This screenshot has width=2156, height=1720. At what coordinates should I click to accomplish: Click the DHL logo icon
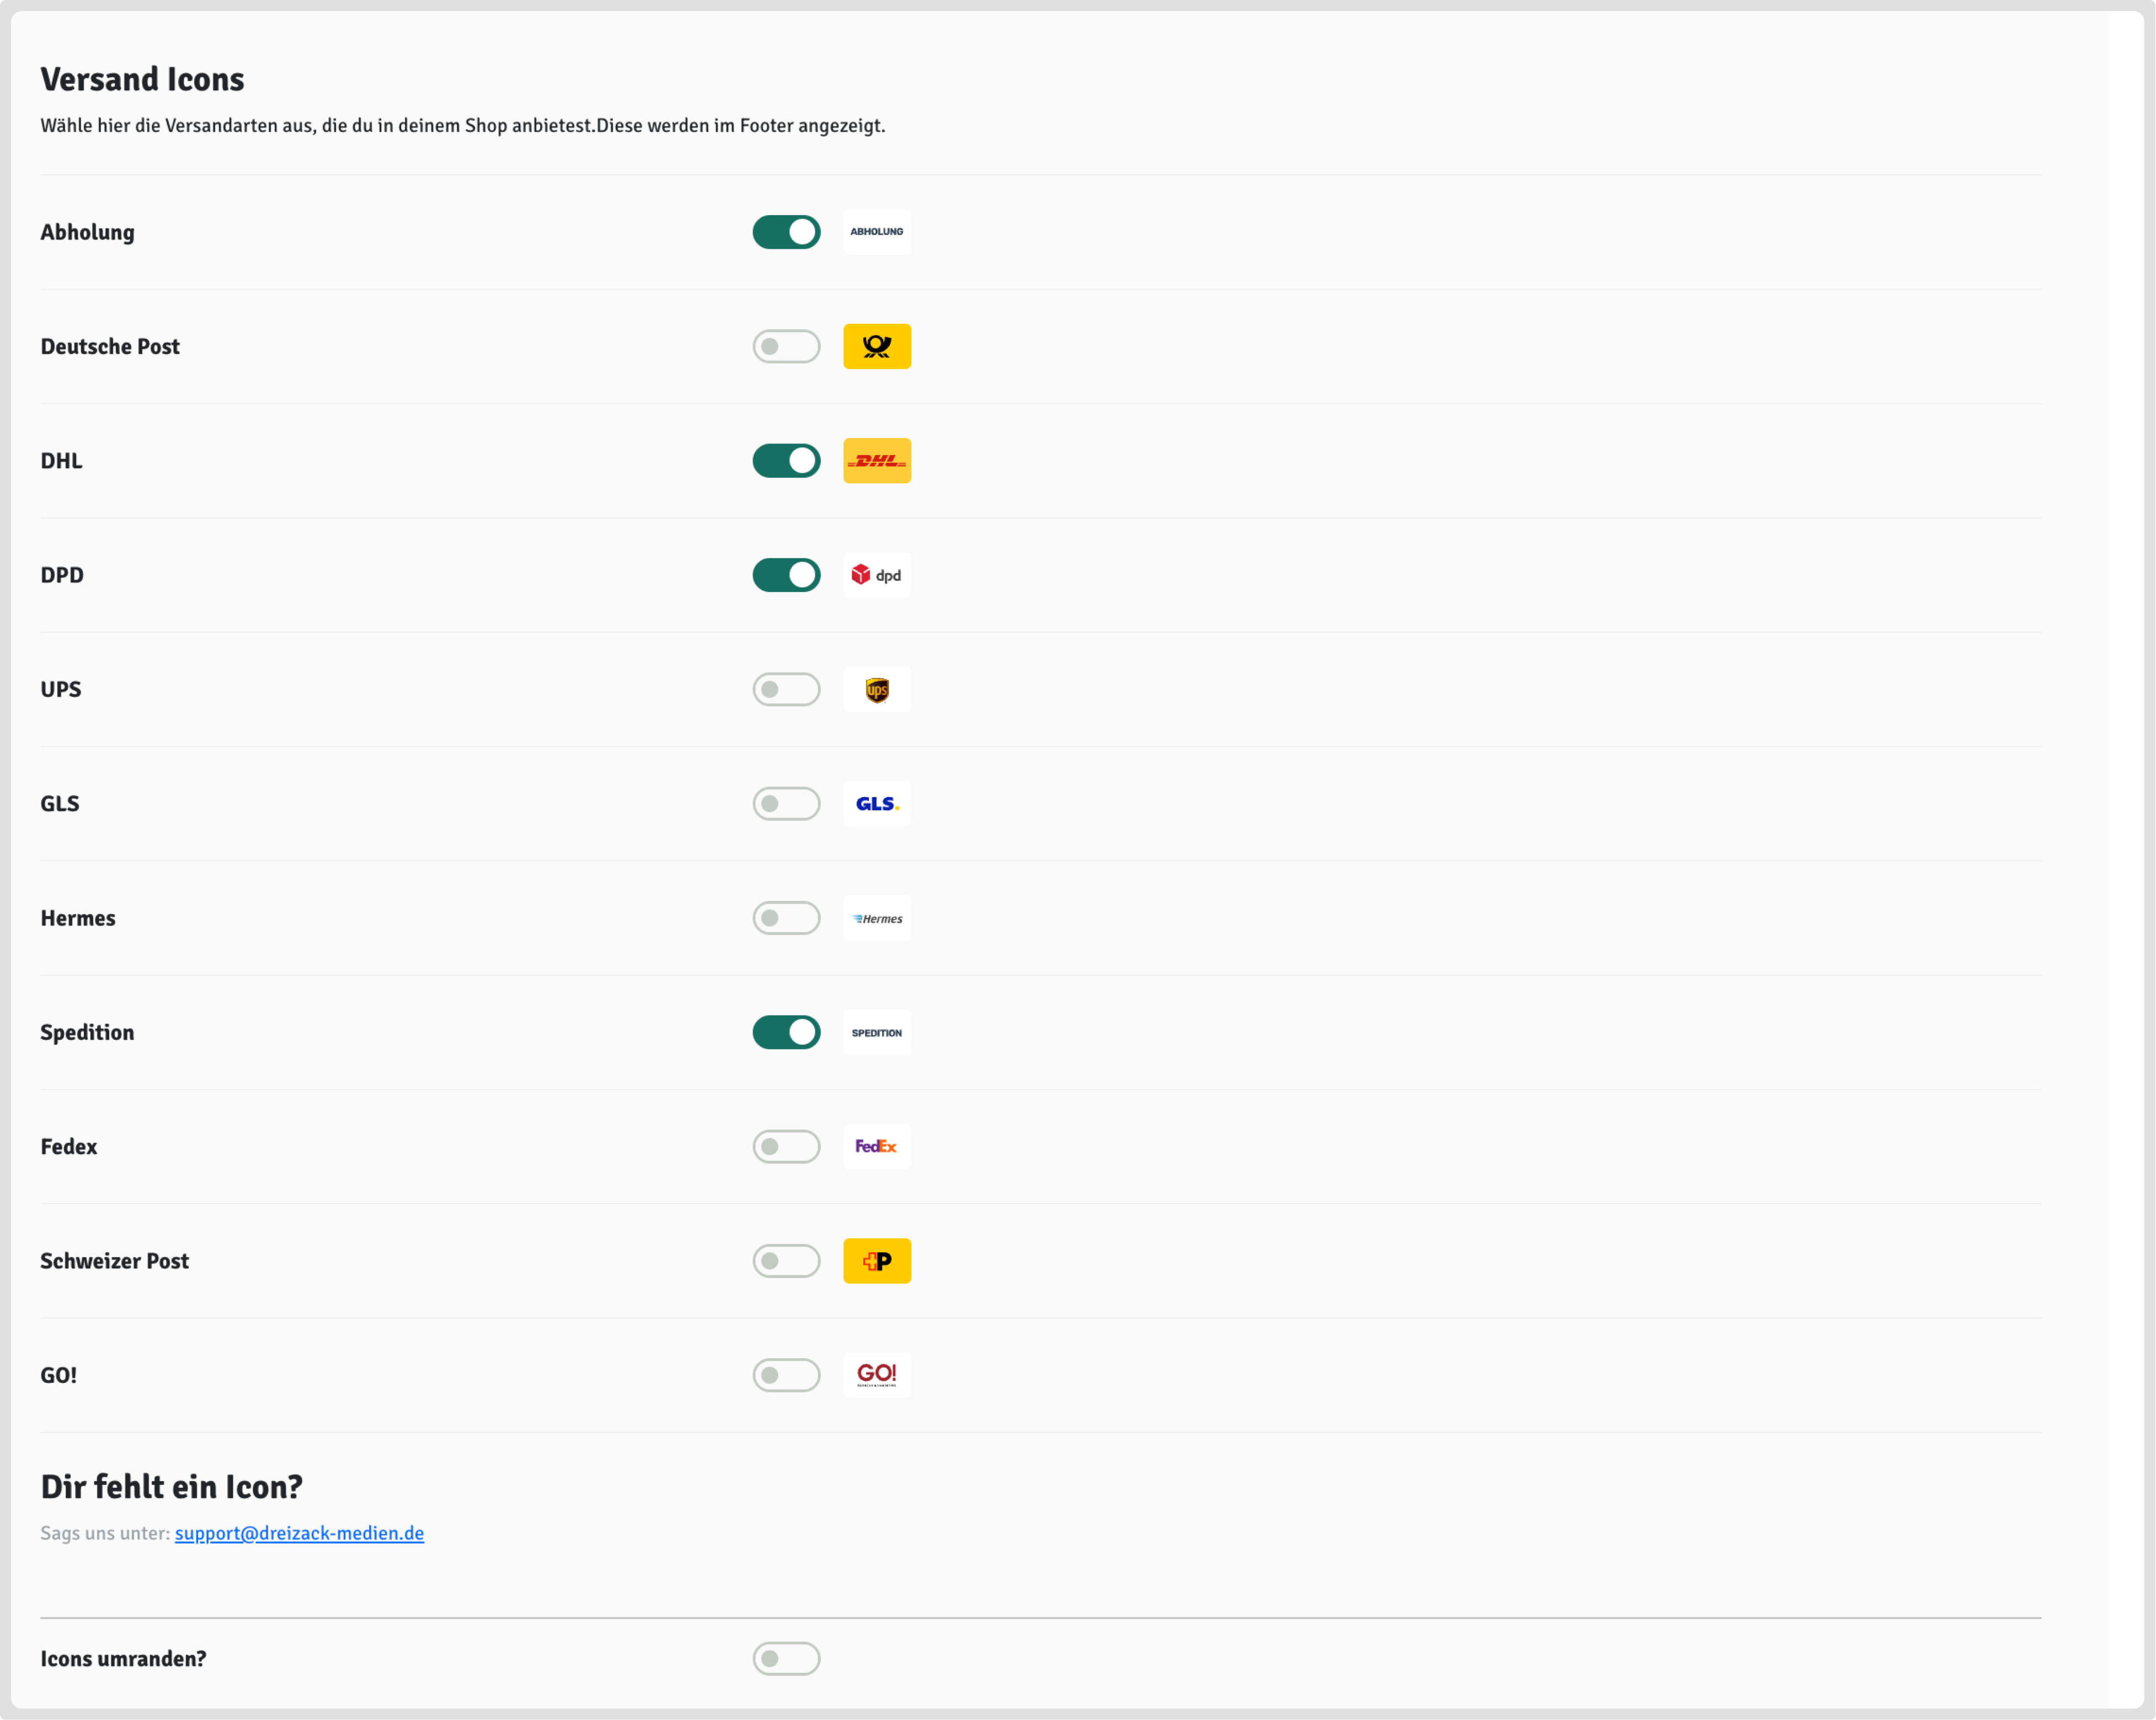(x=876, y=461)
